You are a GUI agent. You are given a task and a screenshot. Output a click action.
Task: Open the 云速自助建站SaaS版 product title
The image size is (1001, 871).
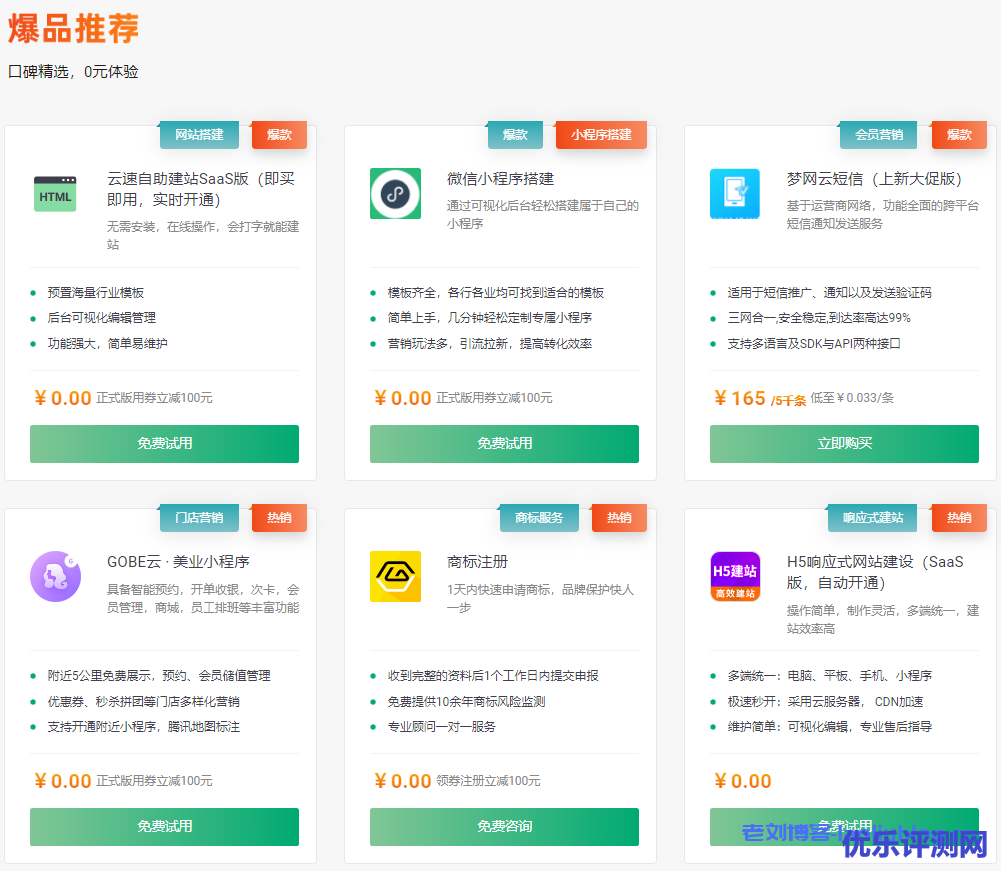click(201, 189)
